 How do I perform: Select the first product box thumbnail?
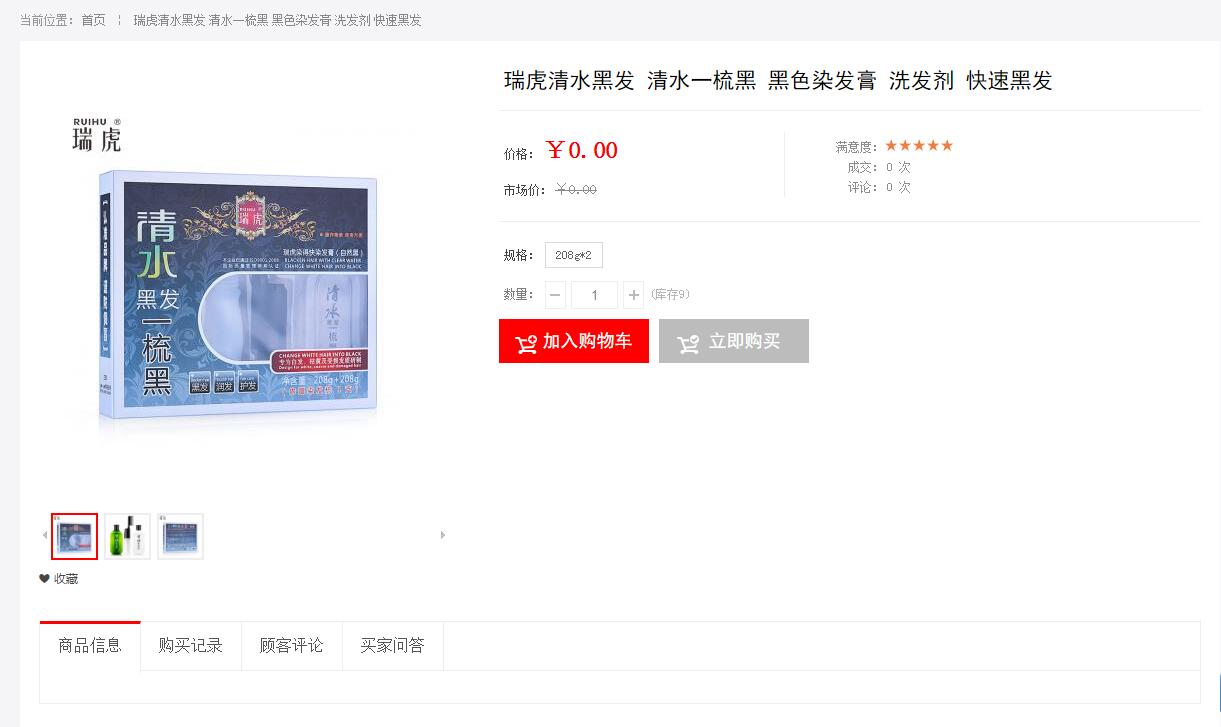click(75, 536)
